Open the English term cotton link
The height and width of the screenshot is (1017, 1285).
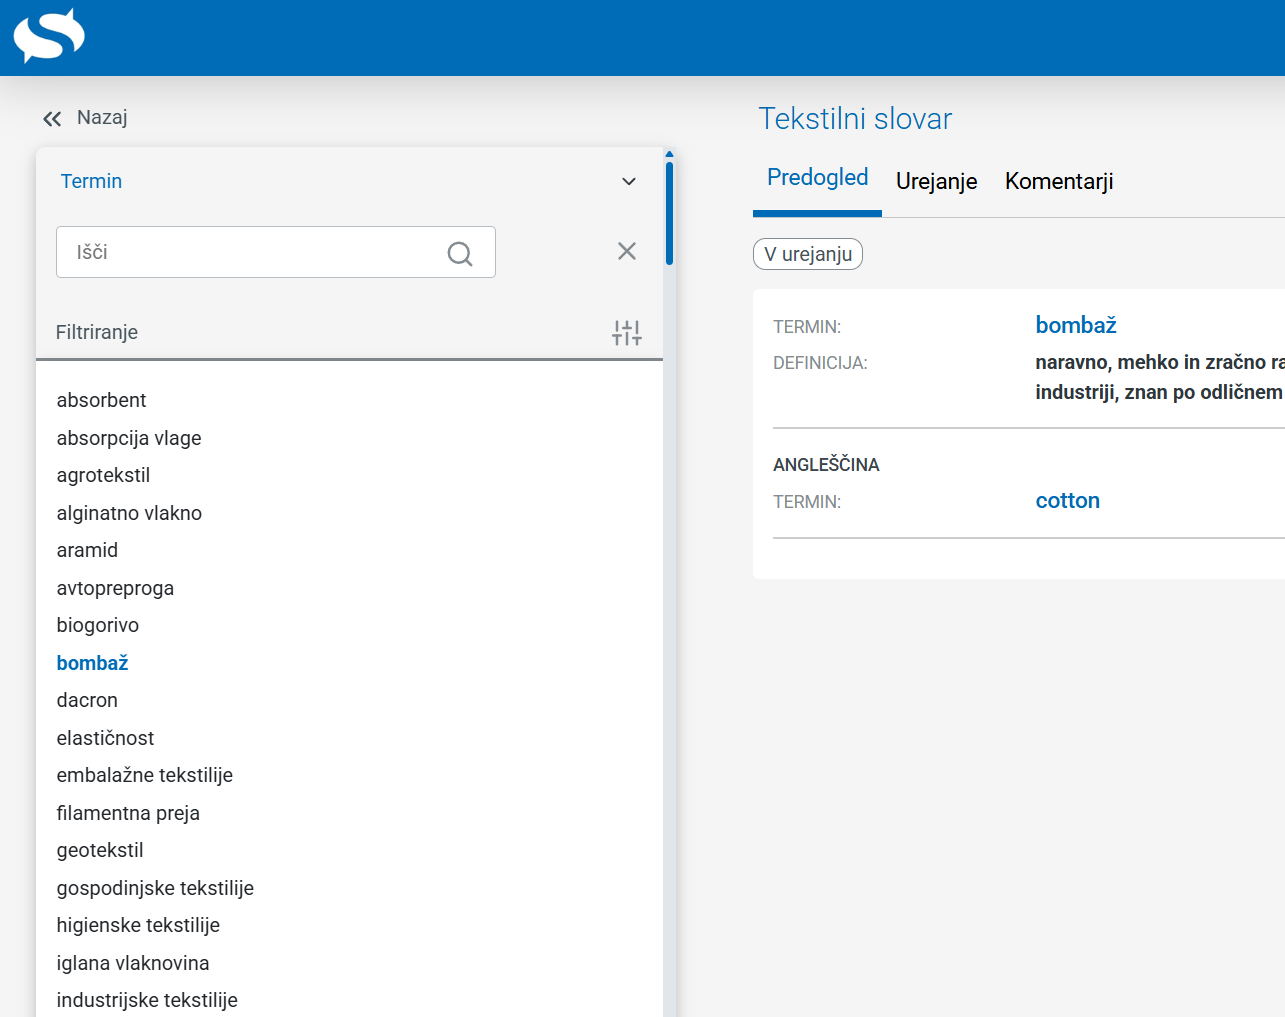pos(1067,501)
